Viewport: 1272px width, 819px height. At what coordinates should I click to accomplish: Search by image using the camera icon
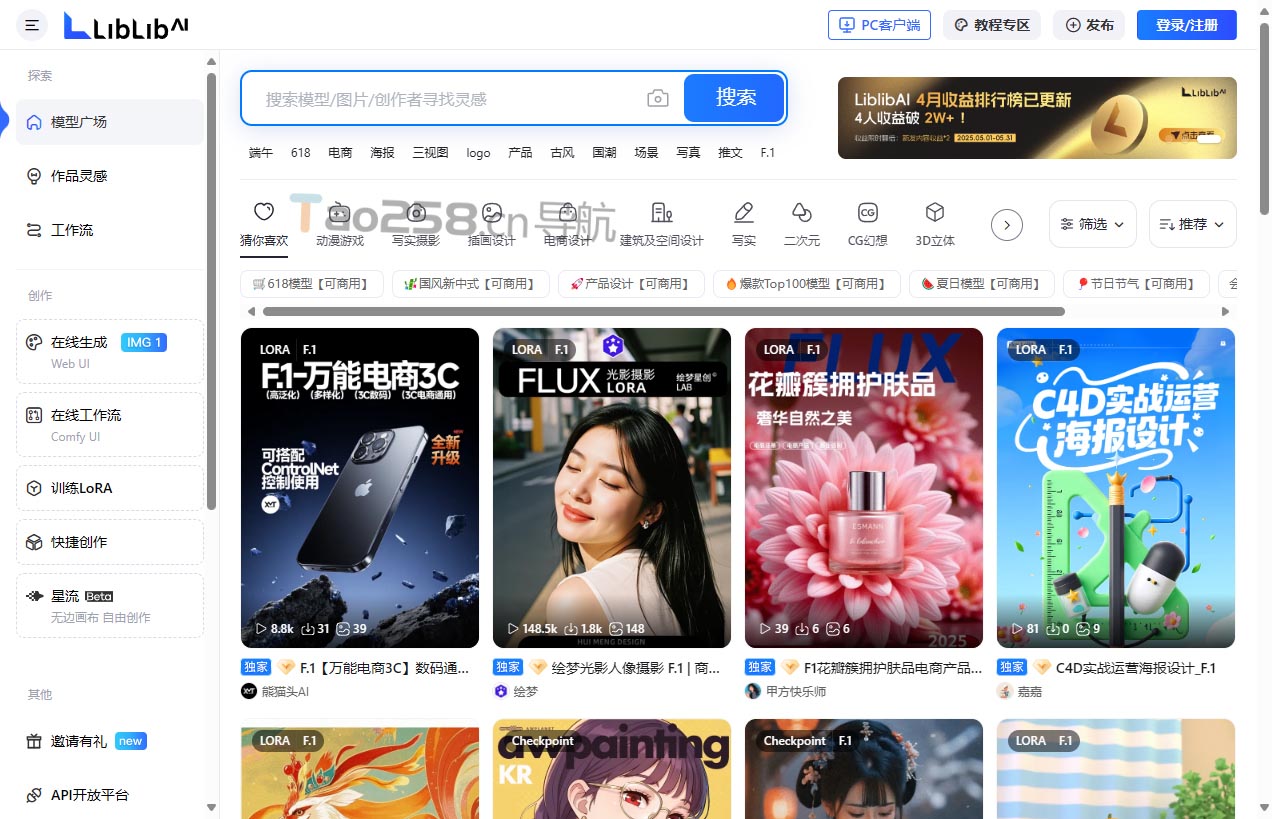tap(657, 98)
